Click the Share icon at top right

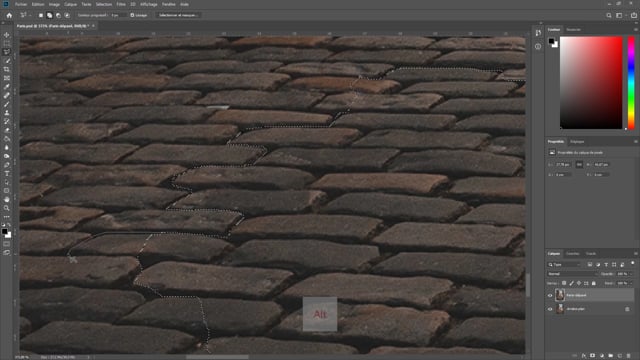pyautogui.click(x=634, y=15)
